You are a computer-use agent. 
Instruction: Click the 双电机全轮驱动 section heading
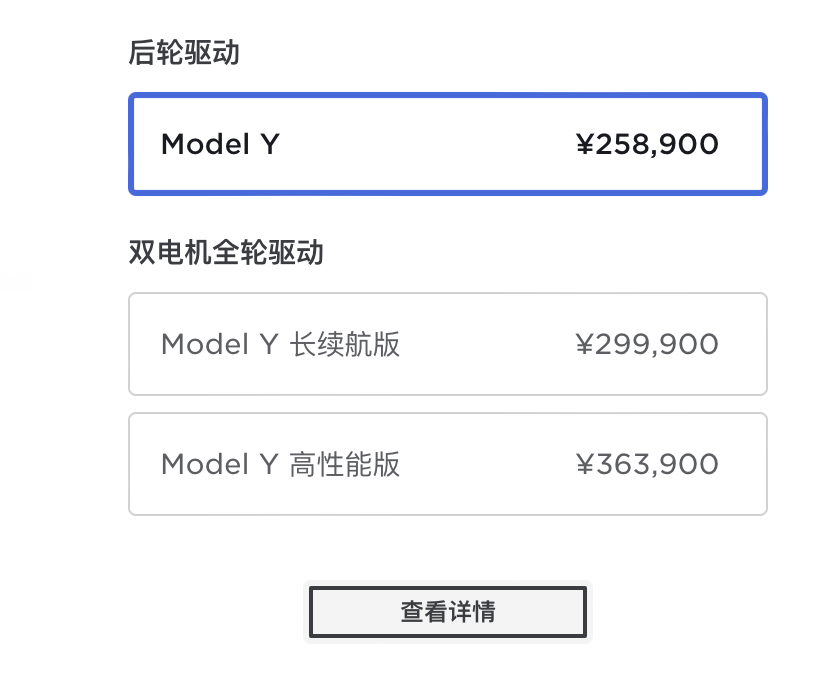point(226,252)
